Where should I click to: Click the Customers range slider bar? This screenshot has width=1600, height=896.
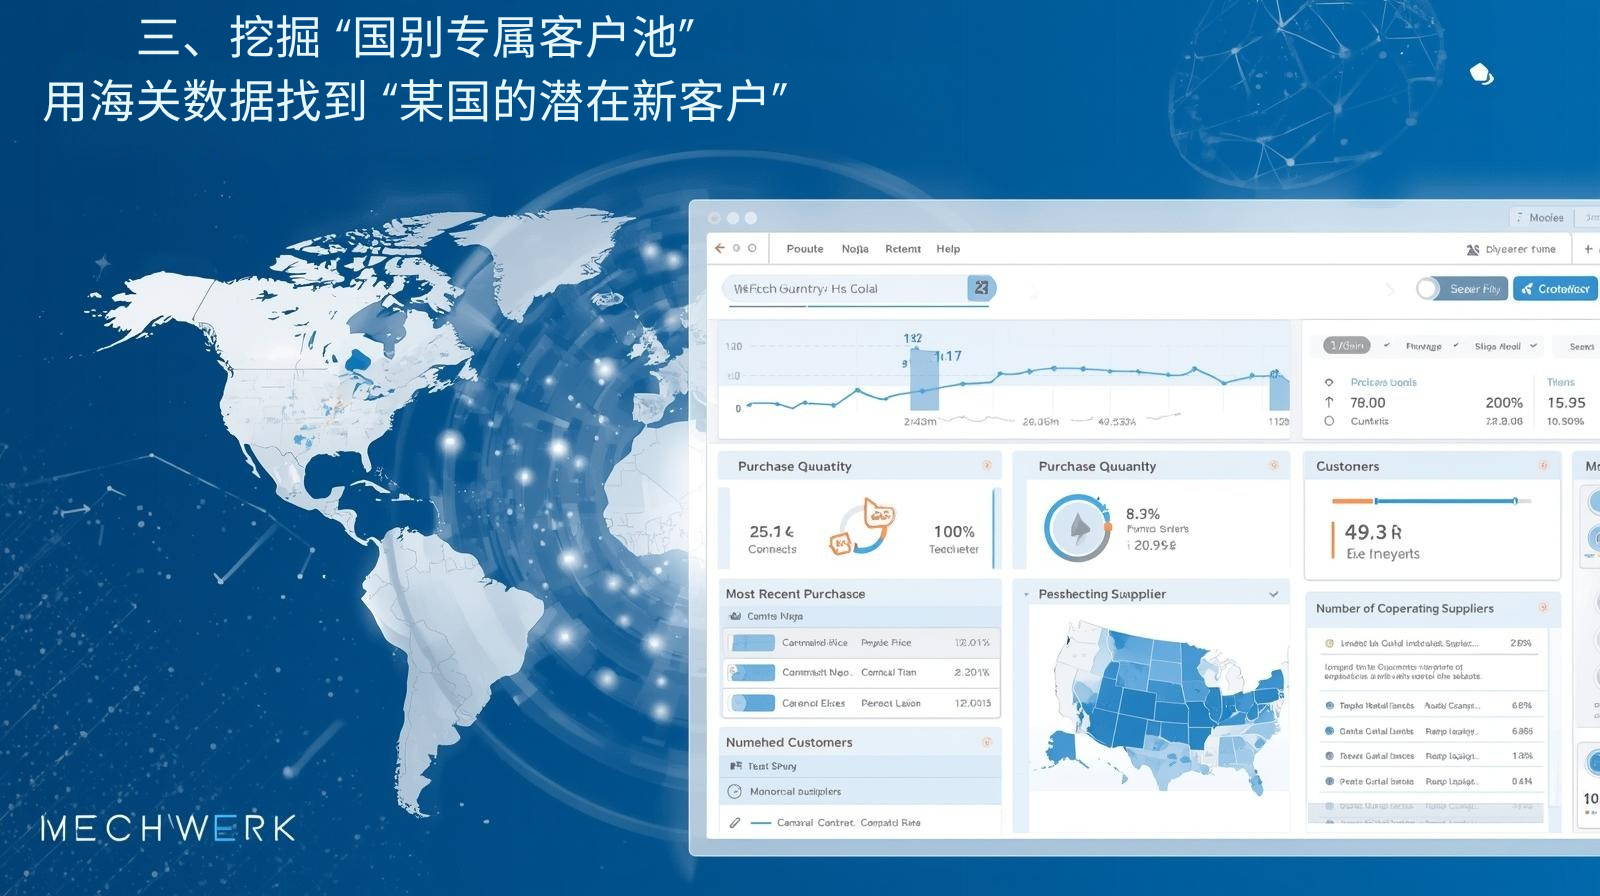pos(1430,501)
